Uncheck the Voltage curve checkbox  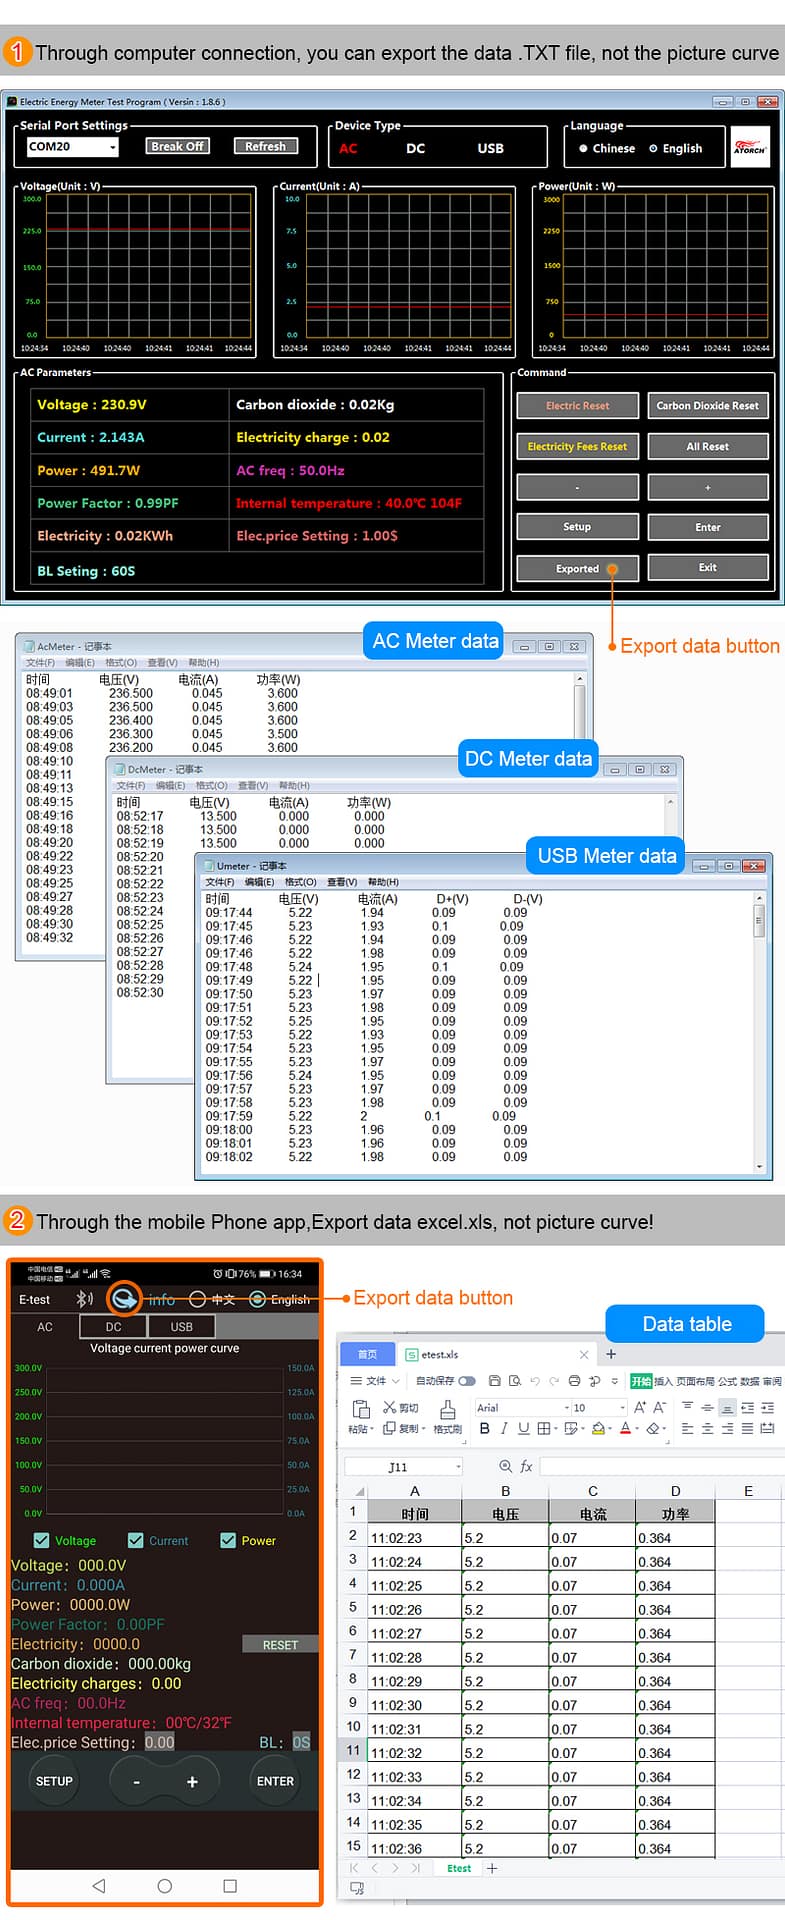pos(41,1540)
